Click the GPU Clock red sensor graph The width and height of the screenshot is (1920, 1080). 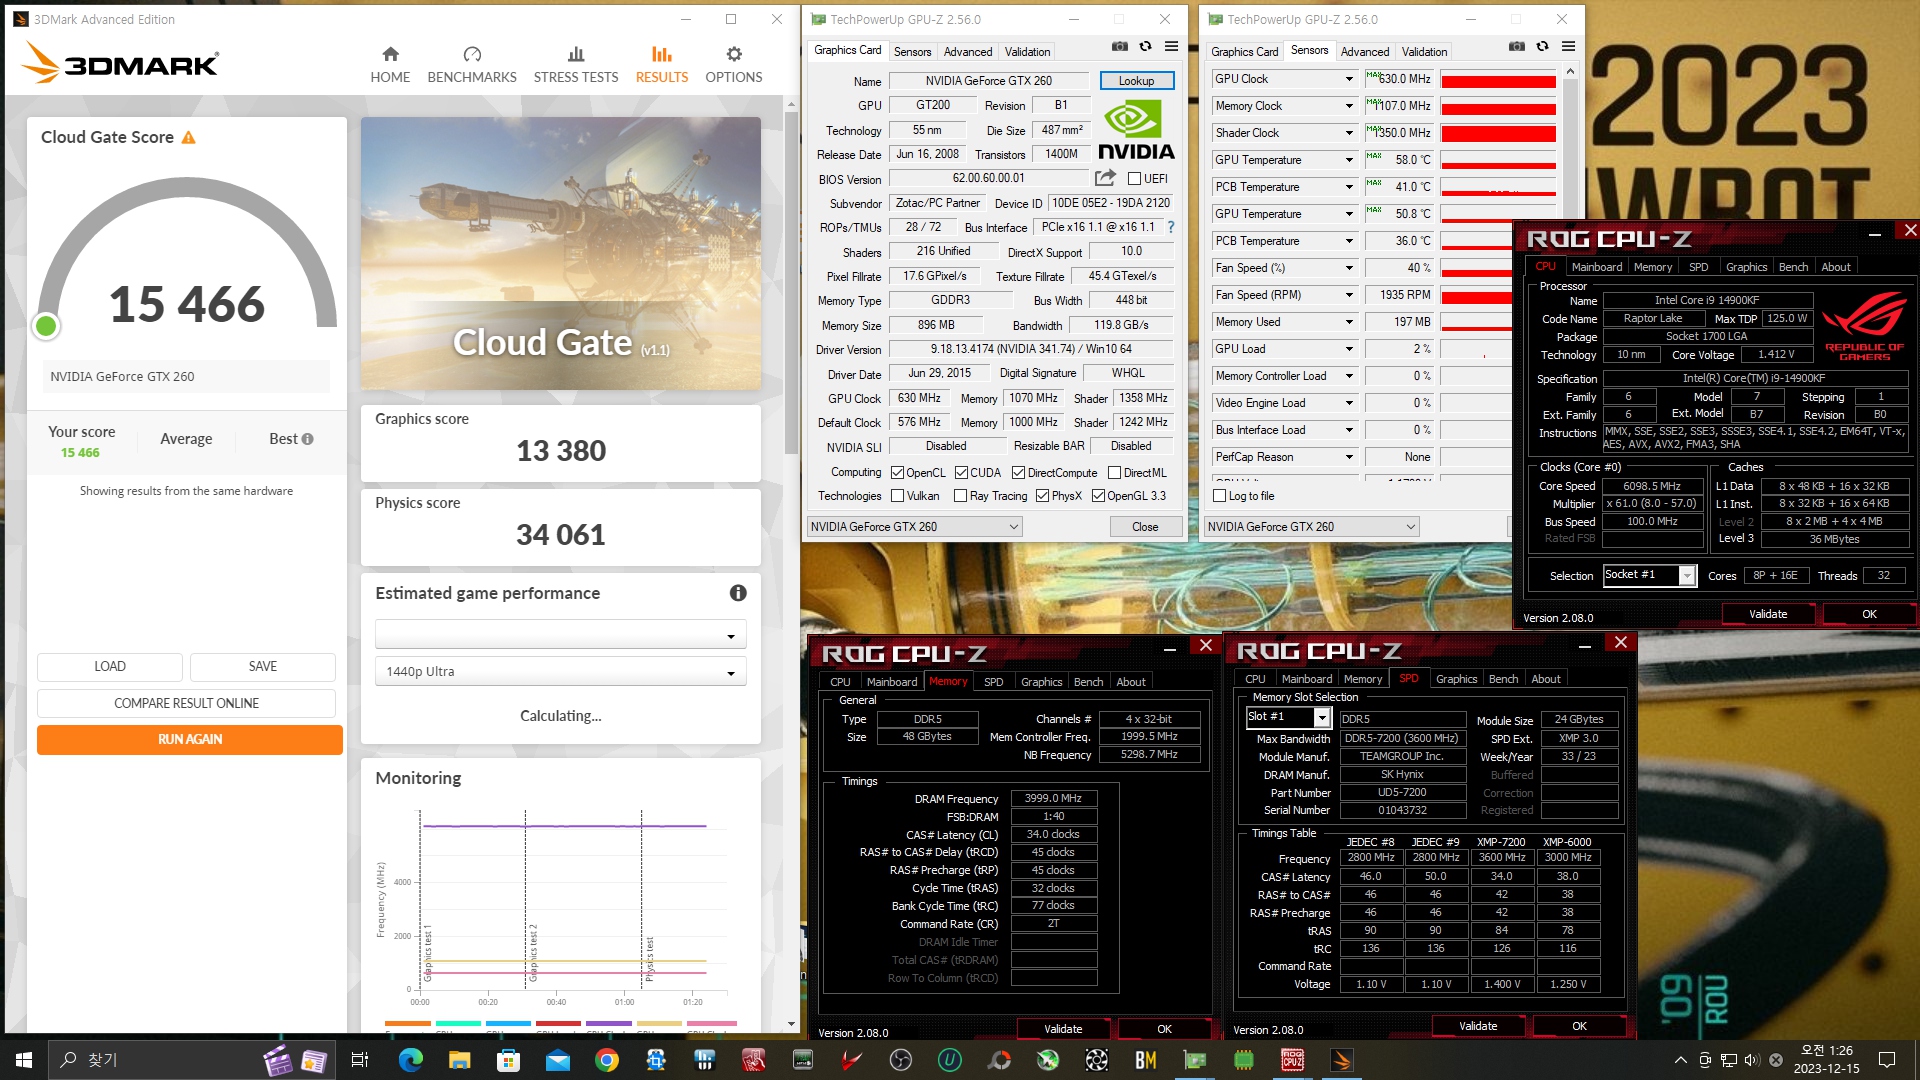coord(1498,80)
